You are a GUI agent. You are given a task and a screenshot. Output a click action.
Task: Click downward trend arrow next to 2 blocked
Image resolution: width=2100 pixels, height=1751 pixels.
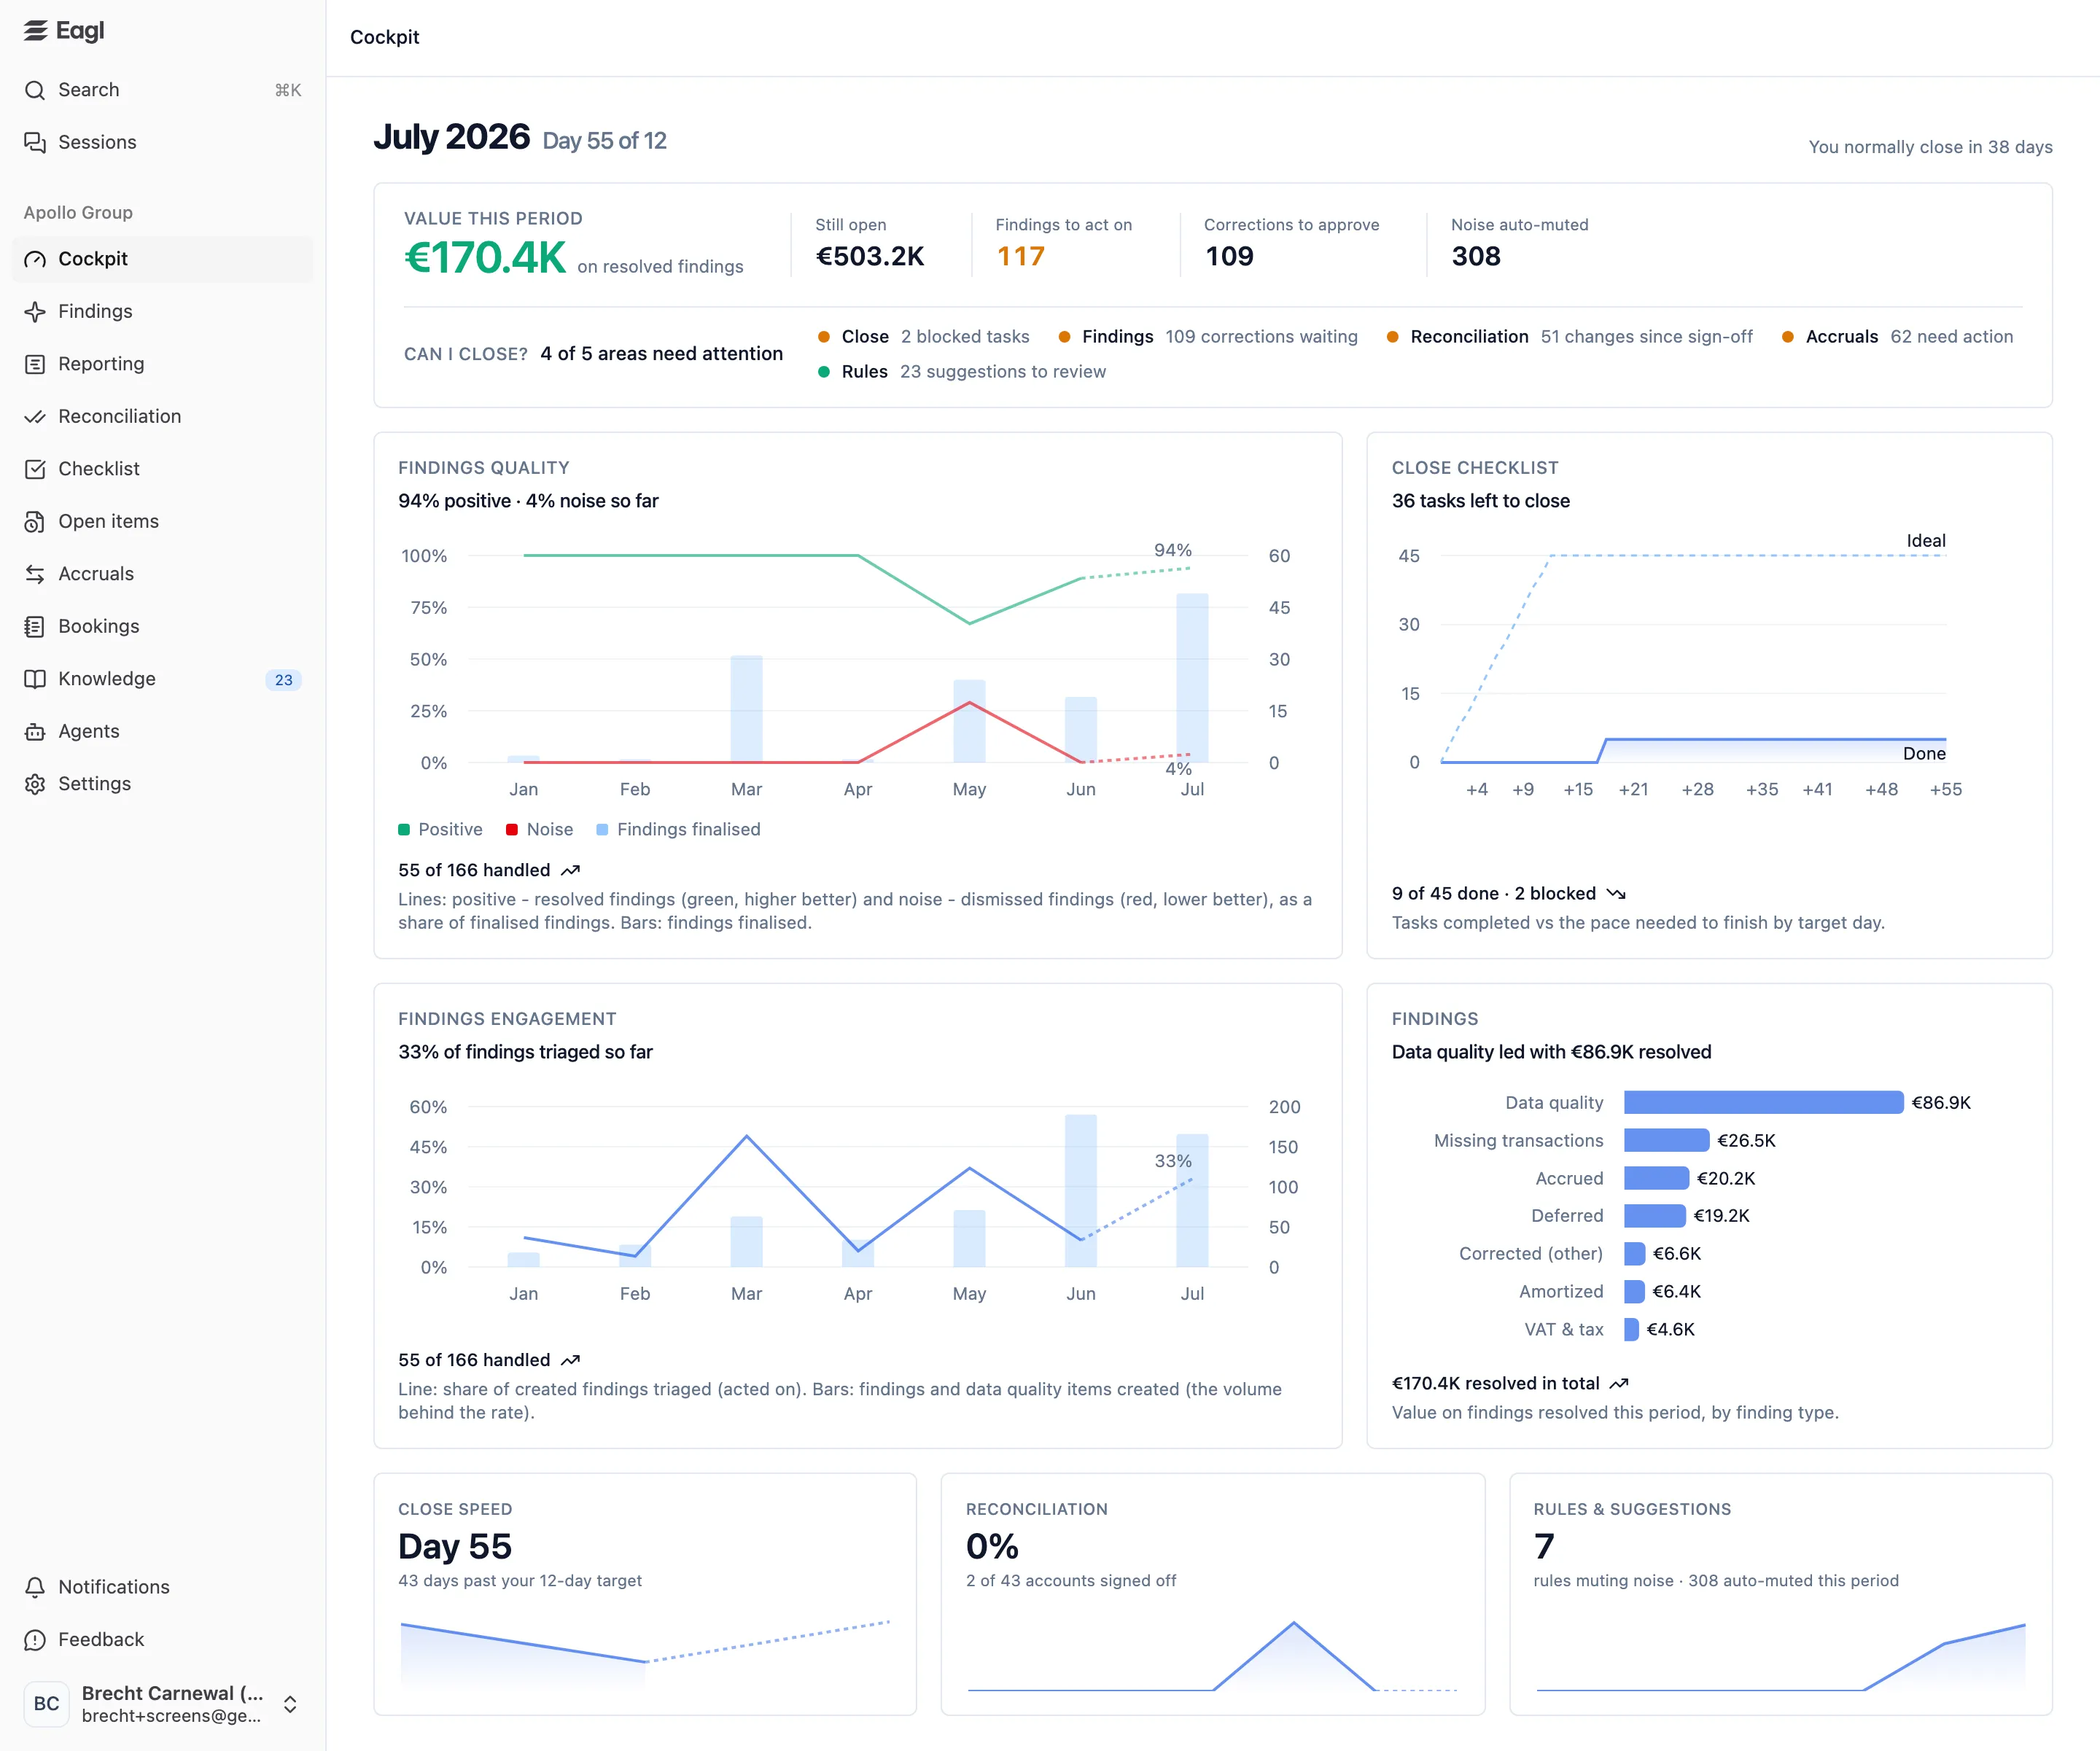[1616, 894]
